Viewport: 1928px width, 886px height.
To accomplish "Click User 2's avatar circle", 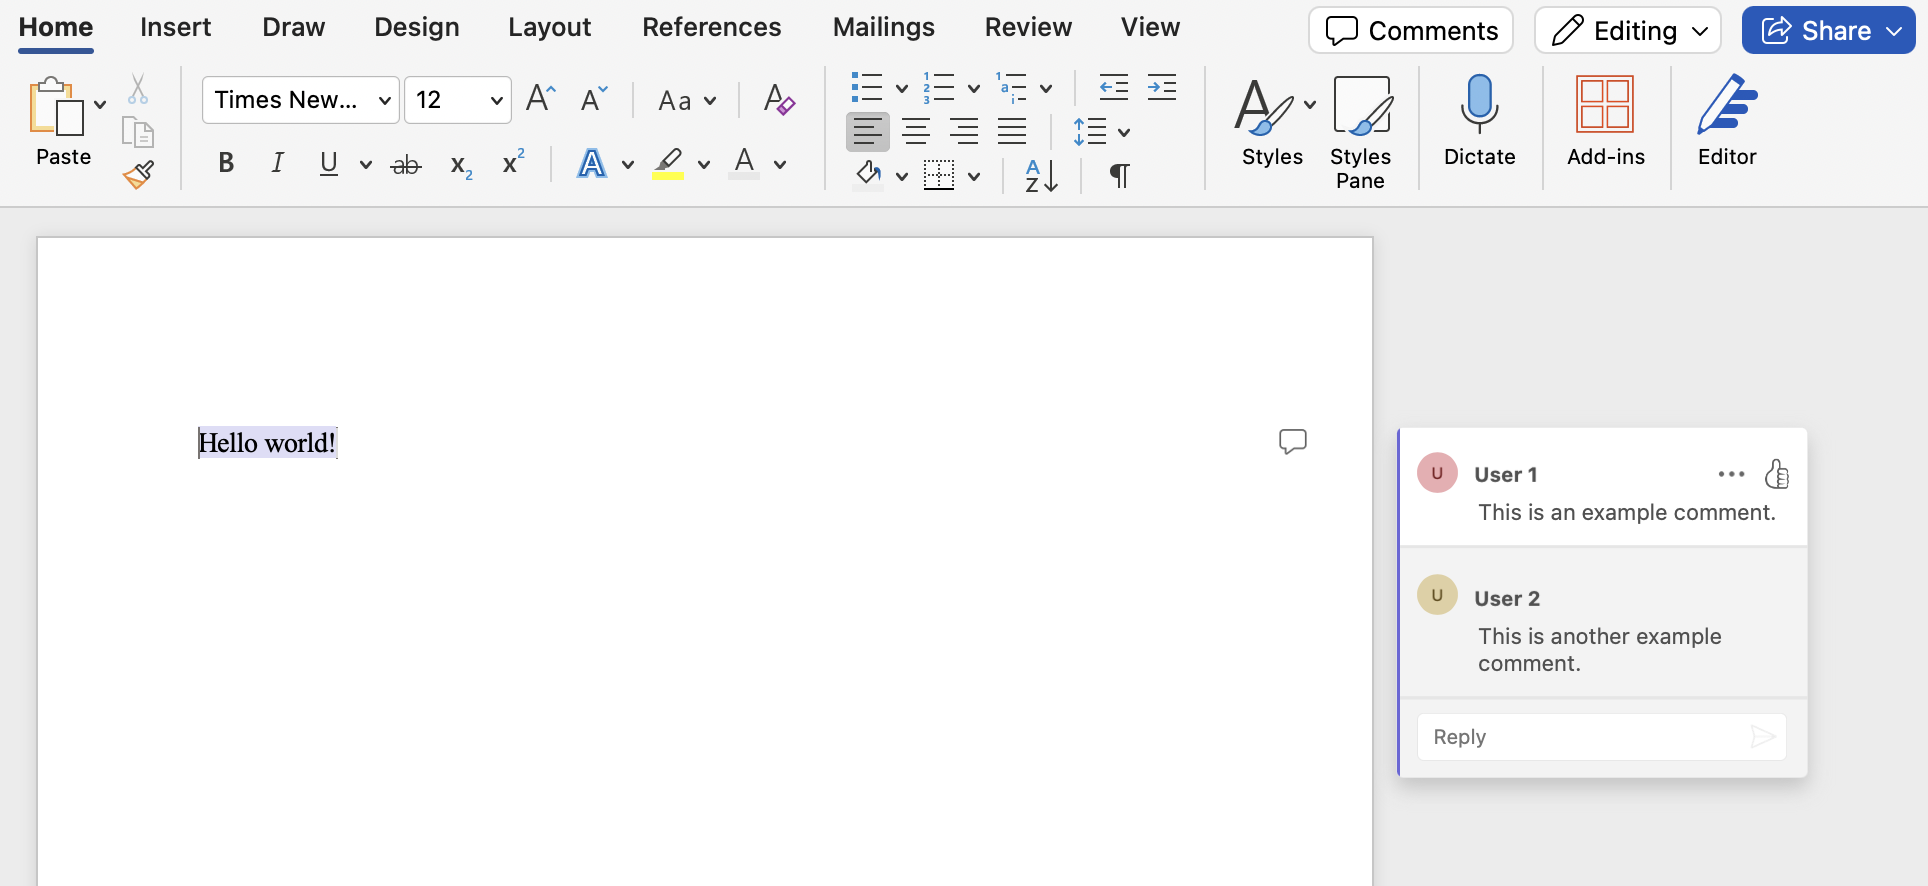I will tap(1437, 595).
